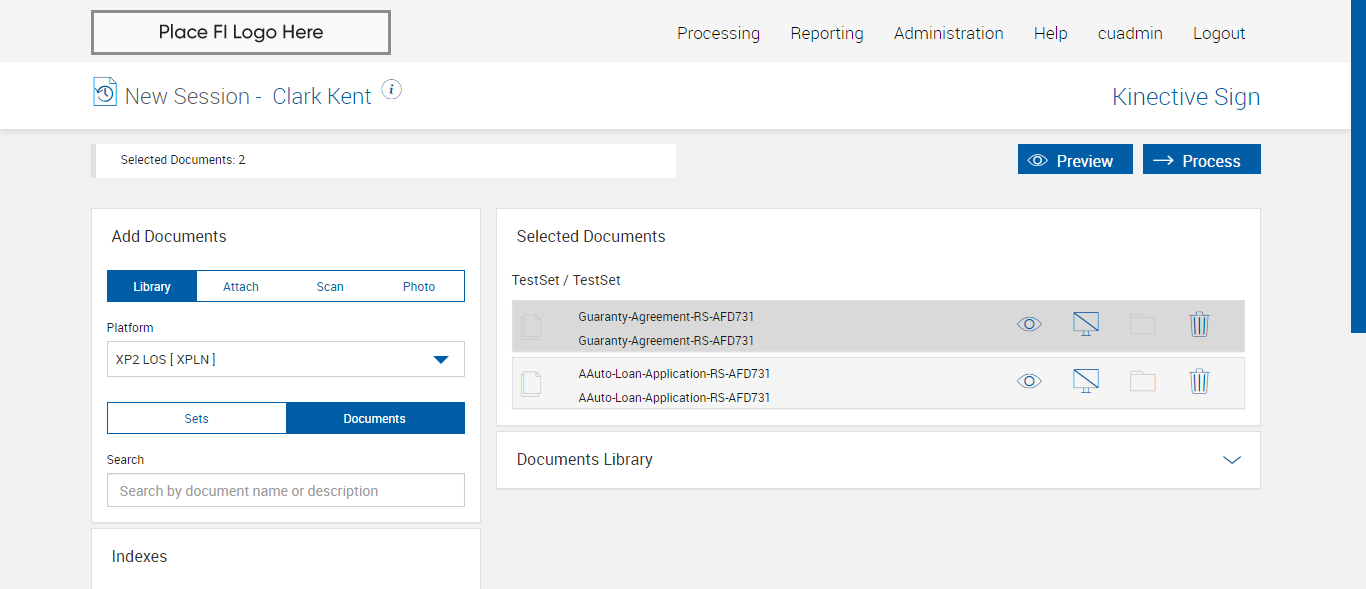Click the monitor icon for AAuto-Loan-Application
Screen dimensions: 1366x589
pyautogui.click(x=1085, y=381)
